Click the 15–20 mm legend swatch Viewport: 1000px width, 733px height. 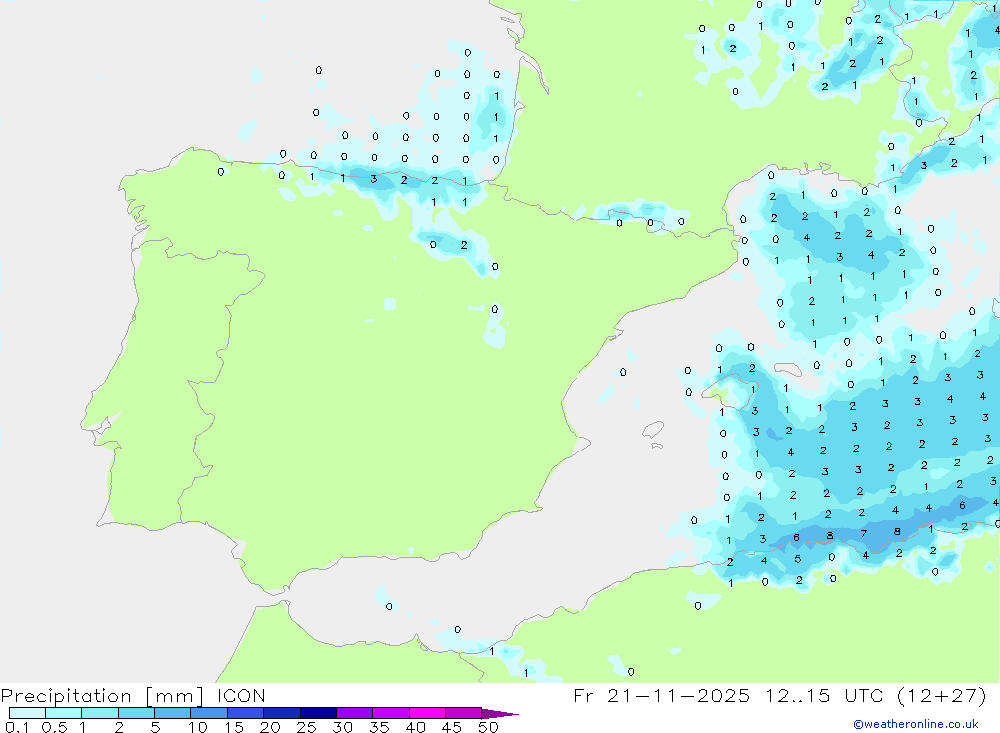(246, 713)
